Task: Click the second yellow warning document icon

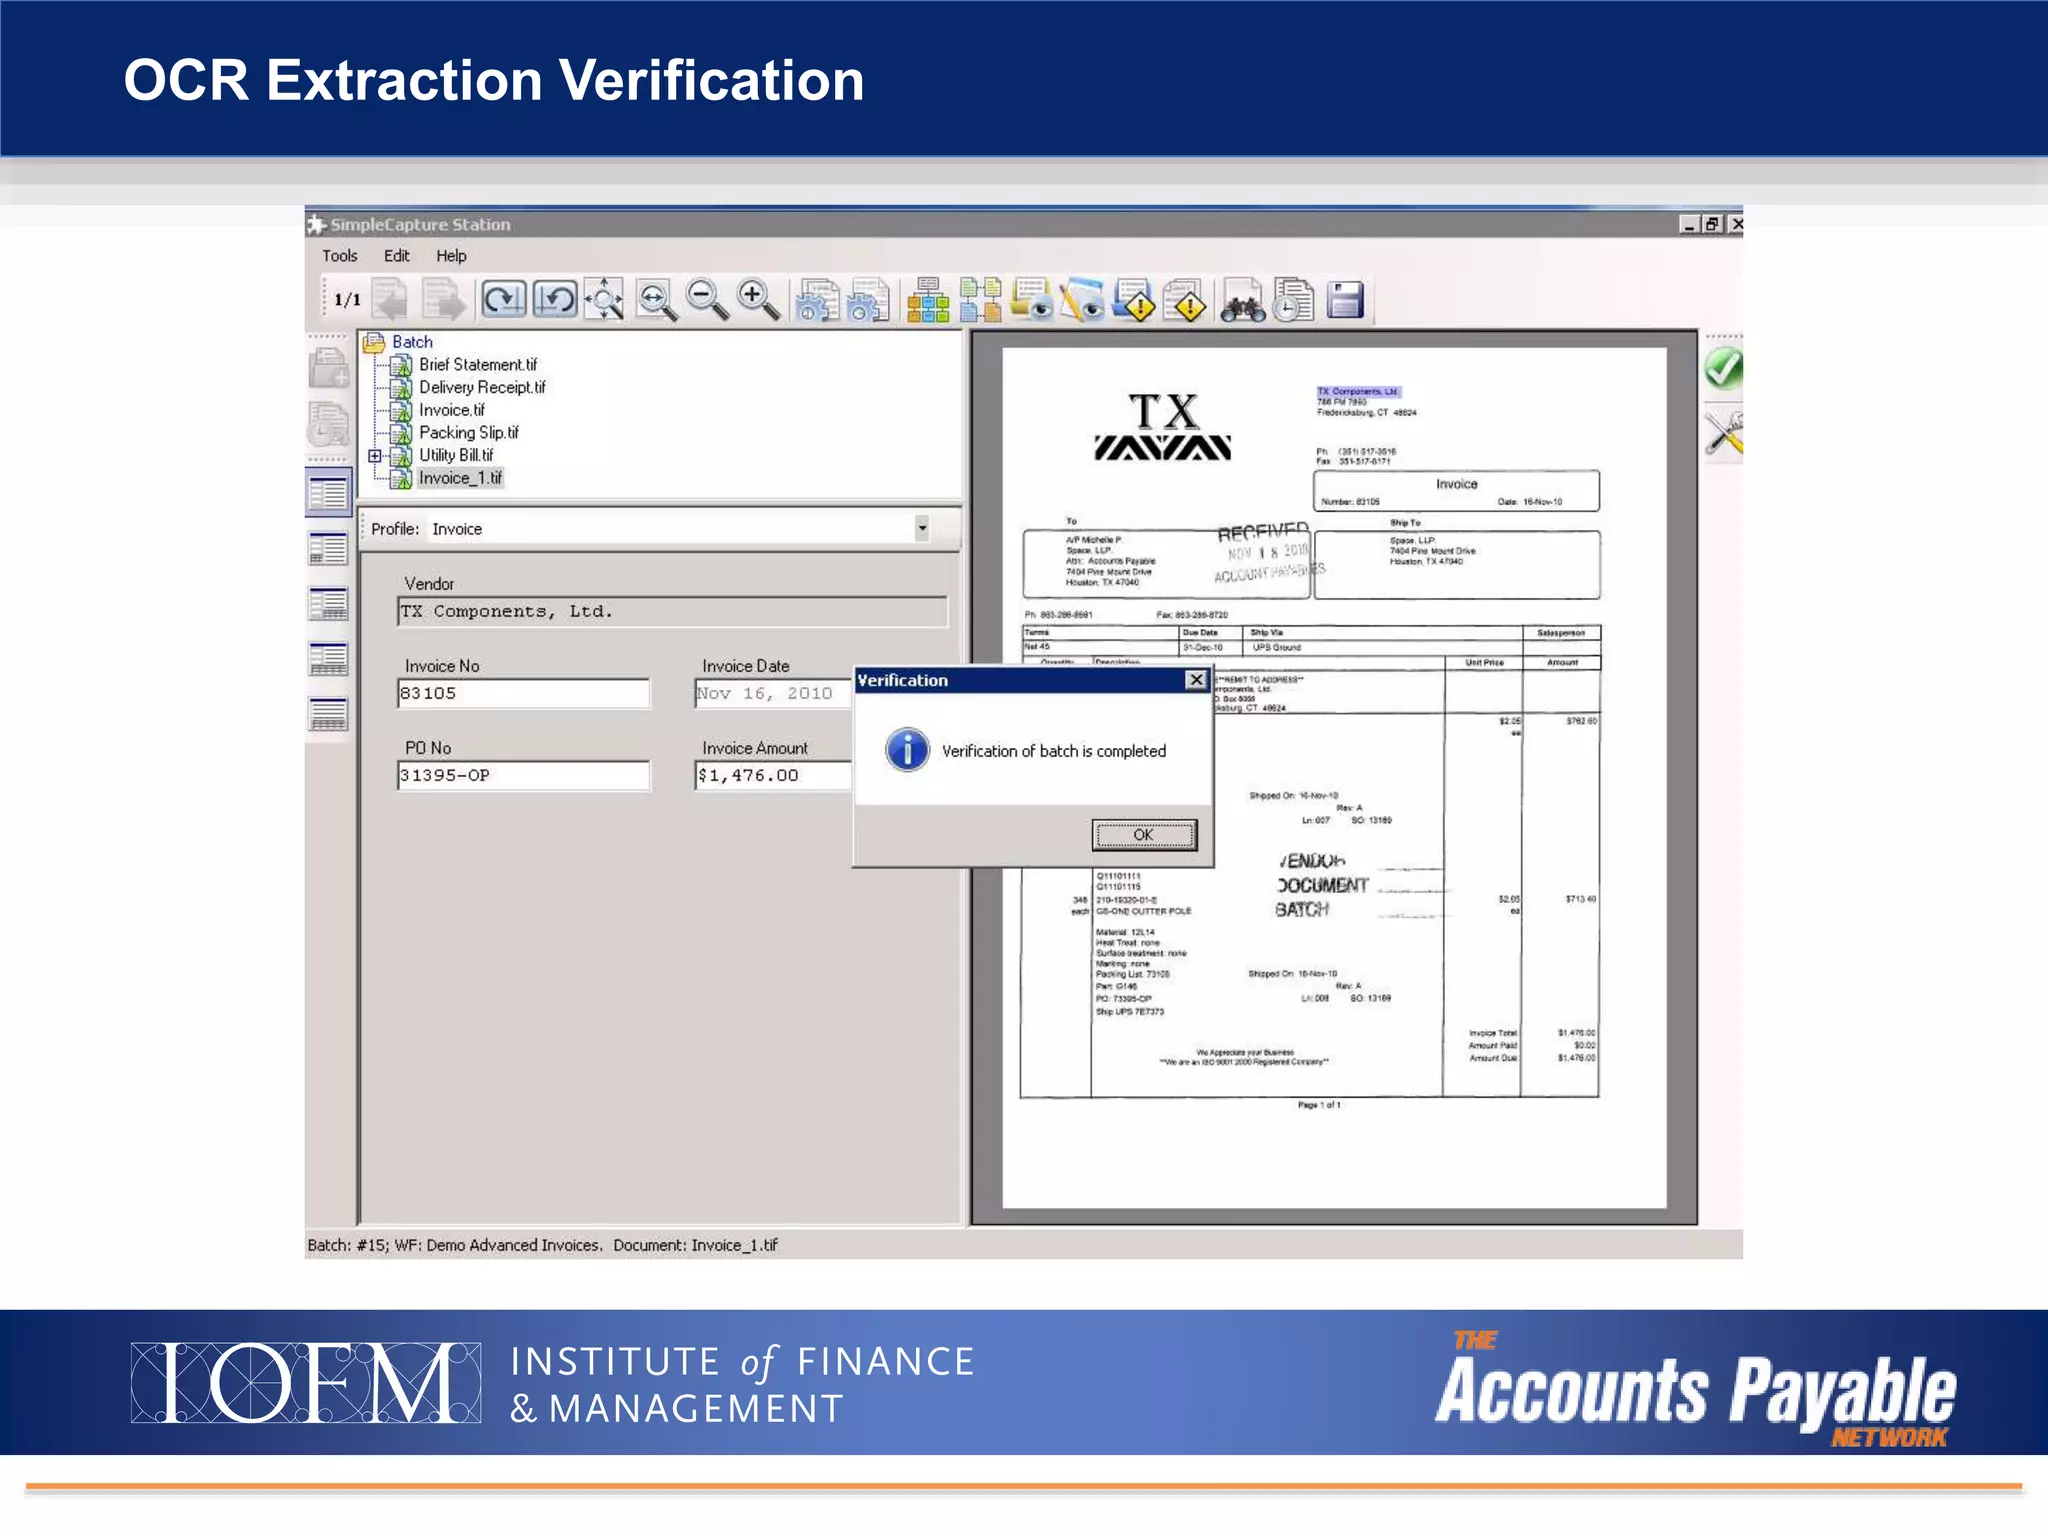Action: point(1186,300)
